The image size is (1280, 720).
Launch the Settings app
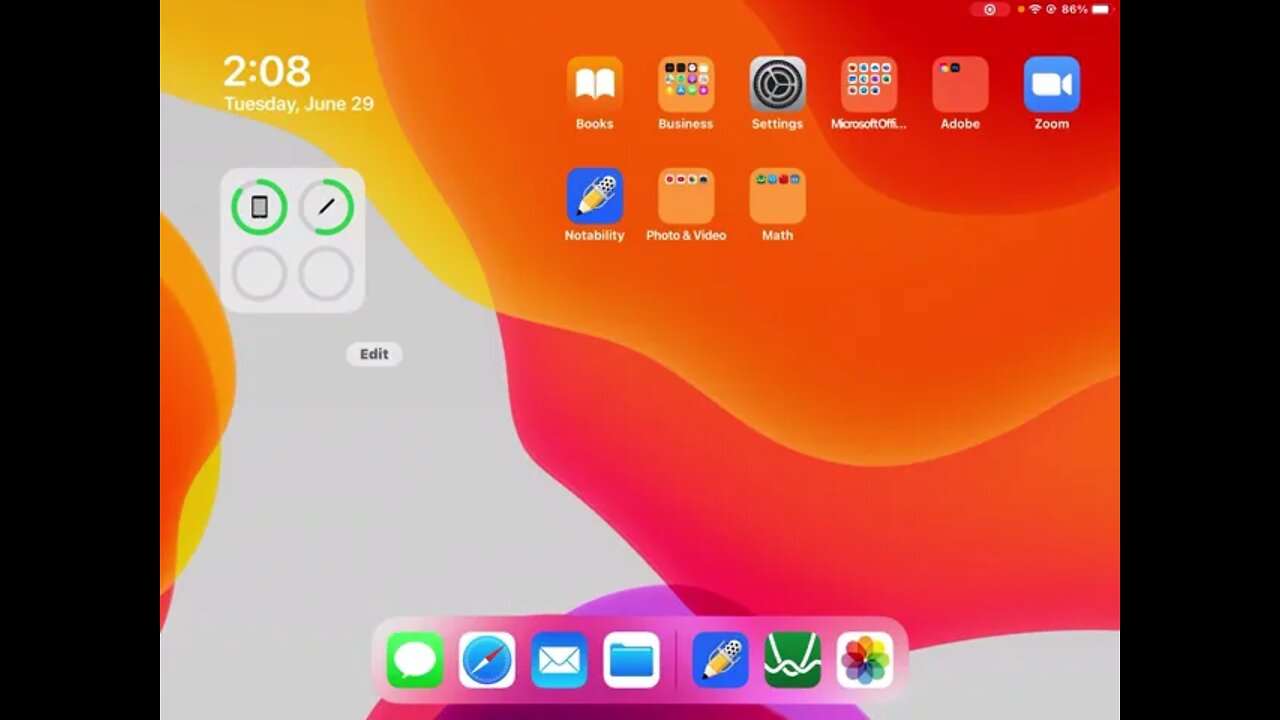point(777,84)
